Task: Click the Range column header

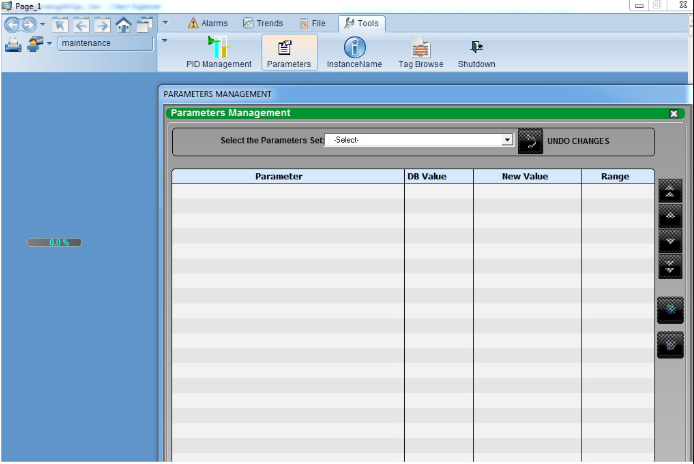Action: [618, 176]
